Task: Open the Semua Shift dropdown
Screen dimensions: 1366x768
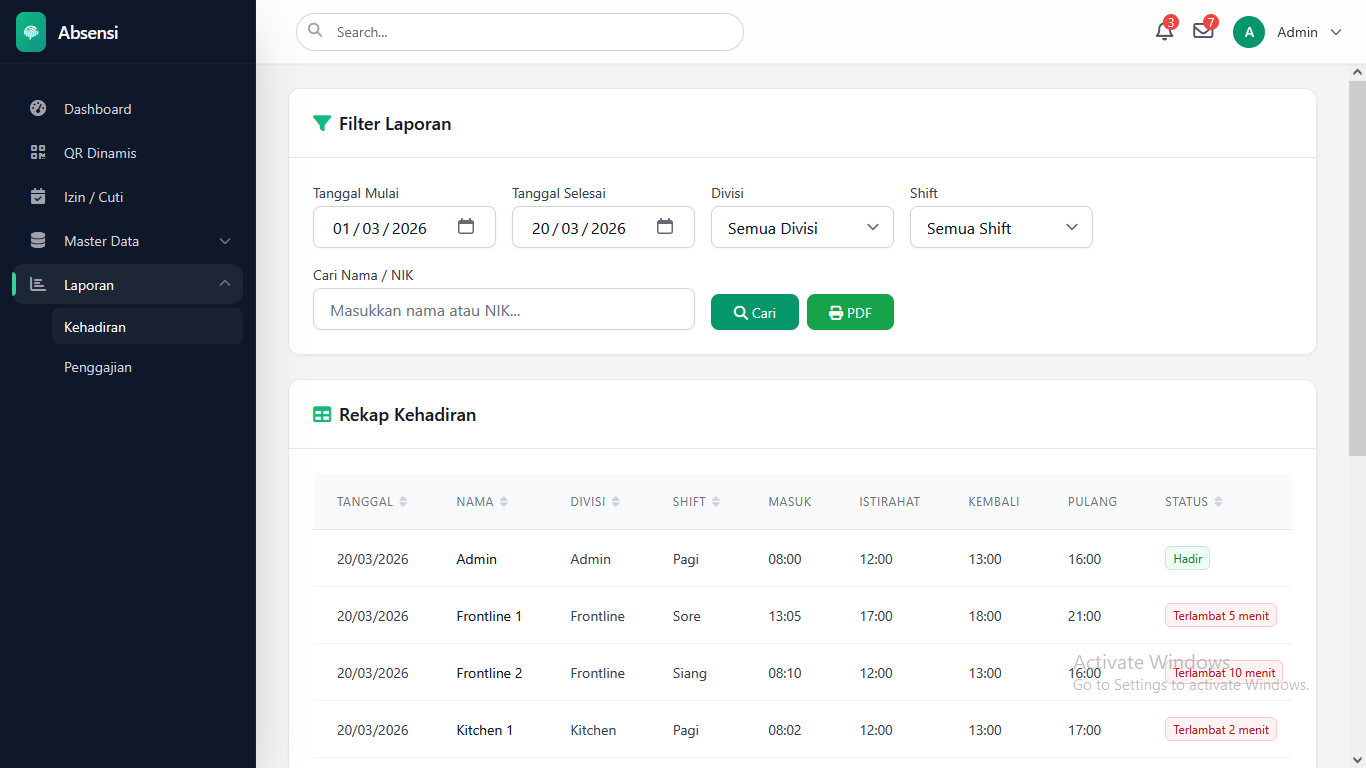Action: click(1001, 228)
